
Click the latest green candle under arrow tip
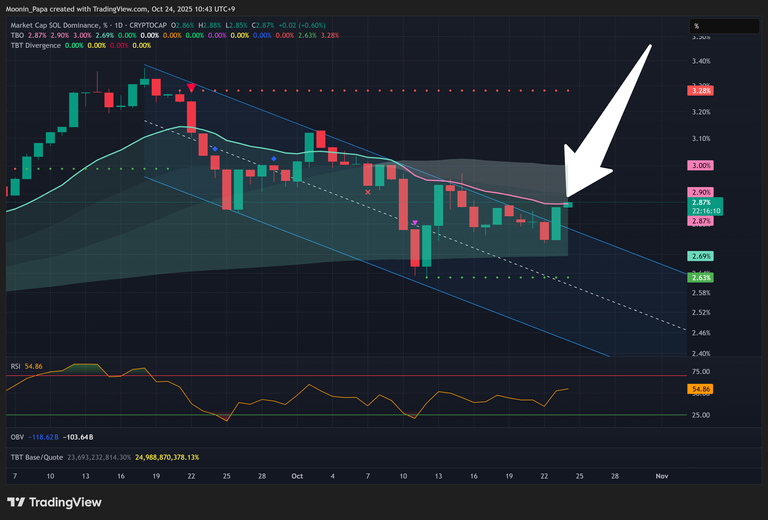[x=568, y=204]
